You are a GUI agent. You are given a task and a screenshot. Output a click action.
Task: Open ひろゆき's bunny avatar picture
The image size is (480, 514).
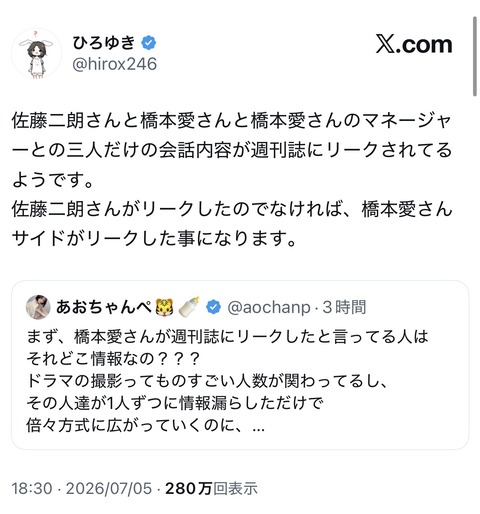[x=37, y=54]
